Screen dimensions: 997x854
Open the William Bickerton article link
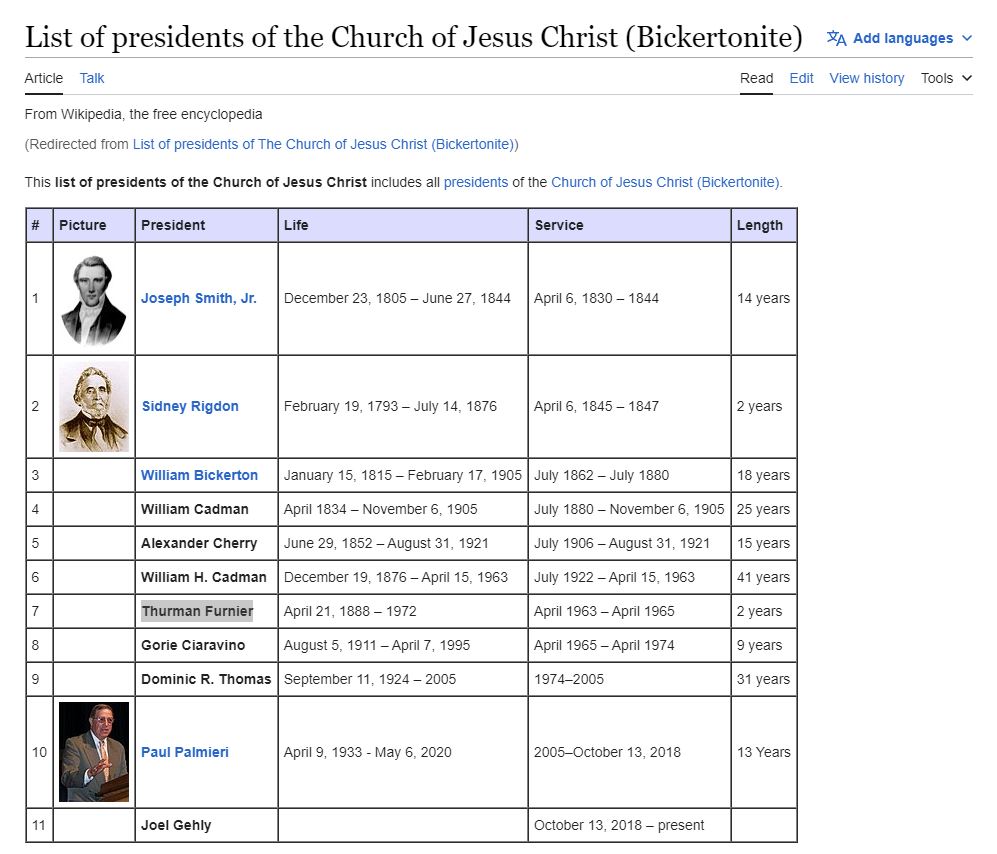[199, 475]
